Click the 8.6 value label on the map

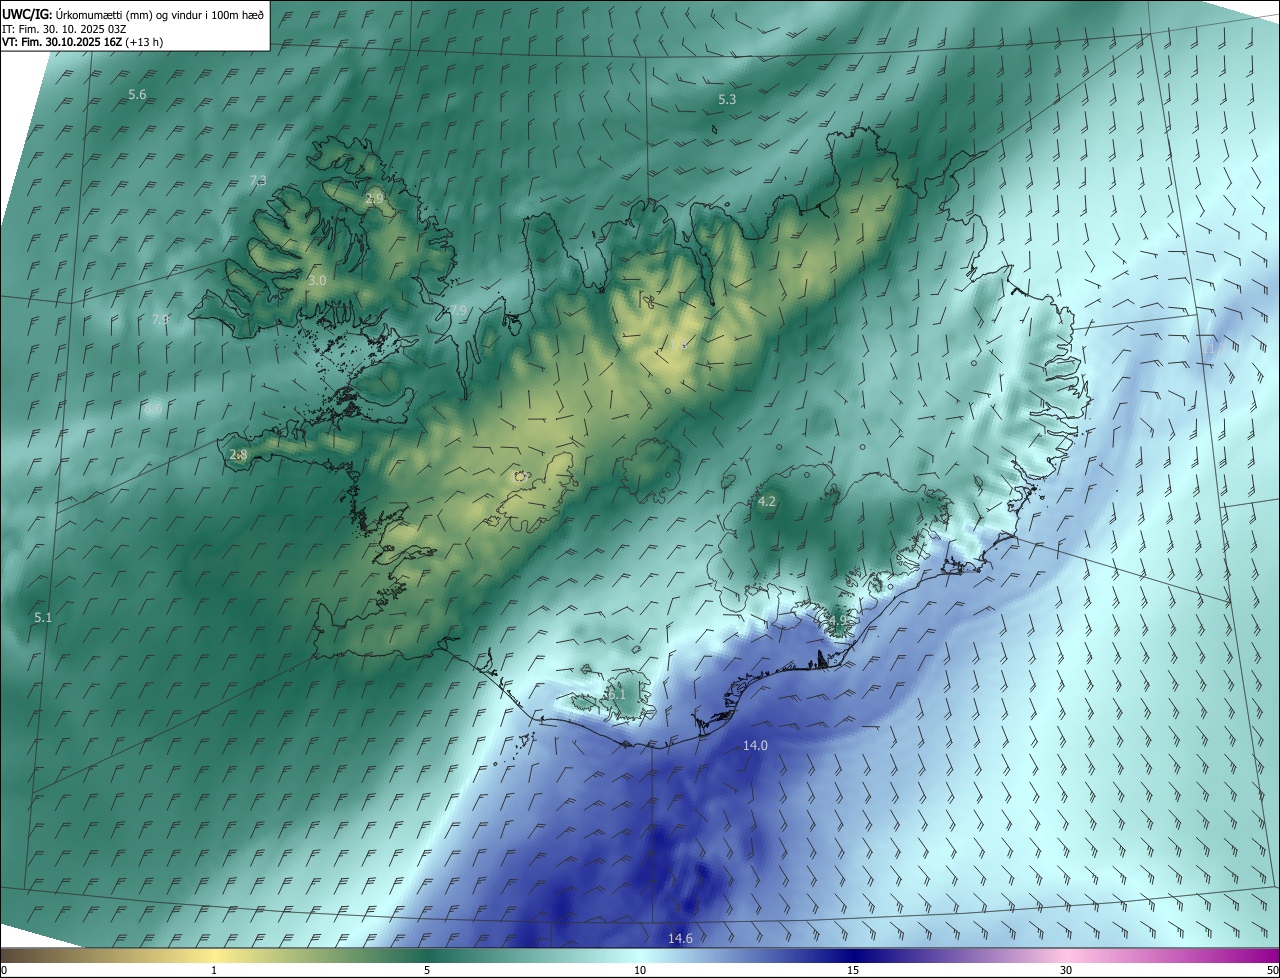point(152,408)
